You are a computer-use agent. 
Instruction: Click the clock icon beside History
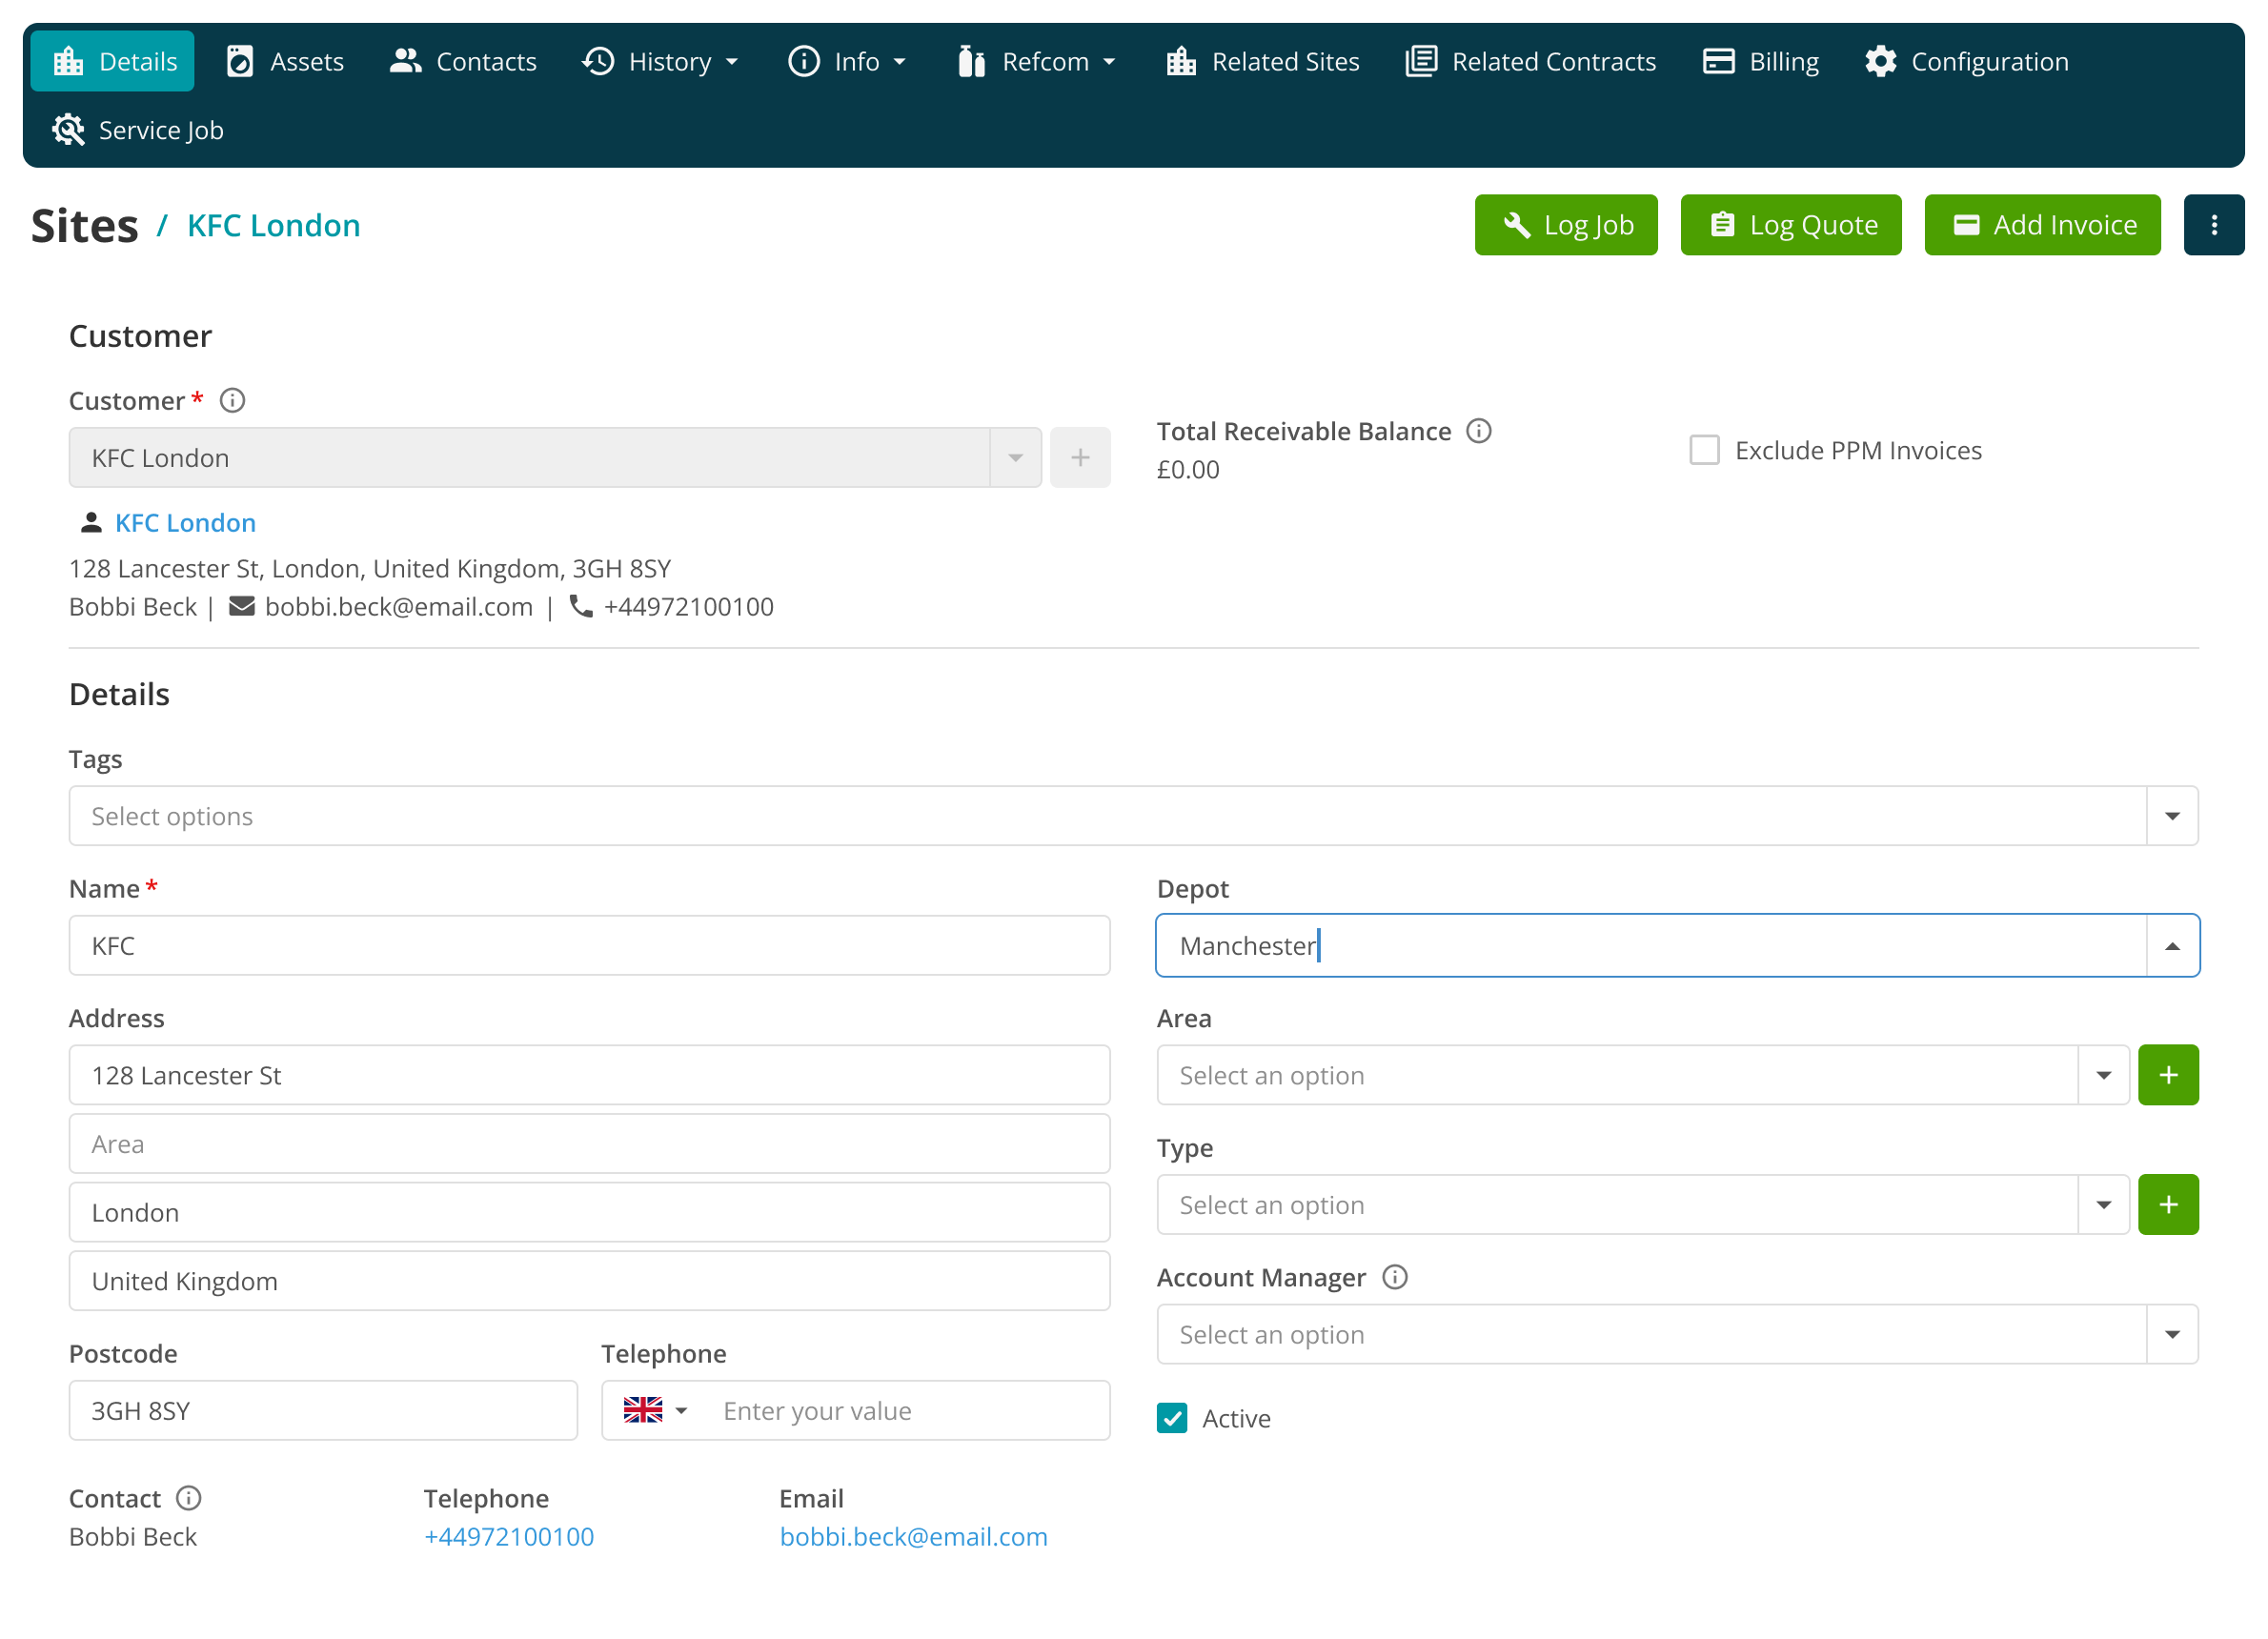(597, 61)
